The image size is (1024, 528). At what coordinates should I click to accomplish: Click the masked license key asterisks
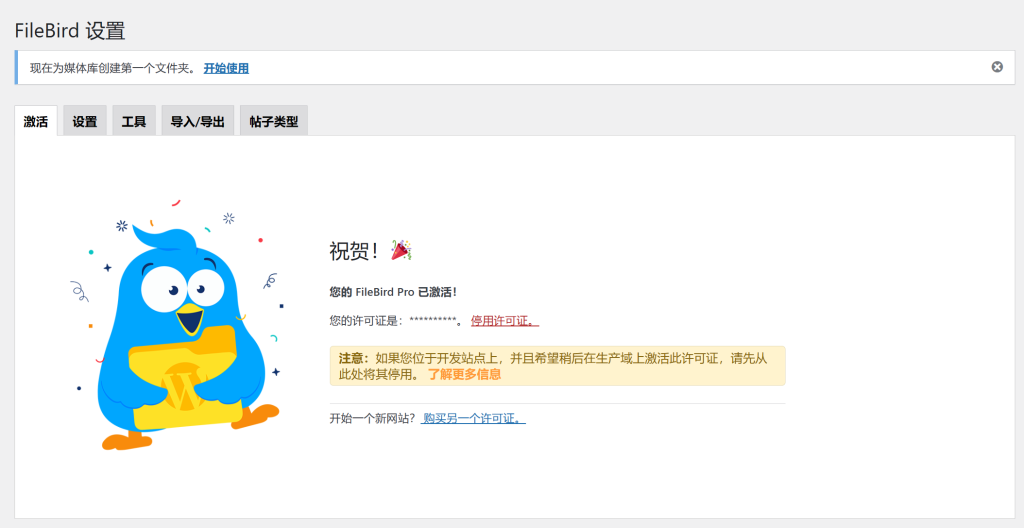point(432,320)
